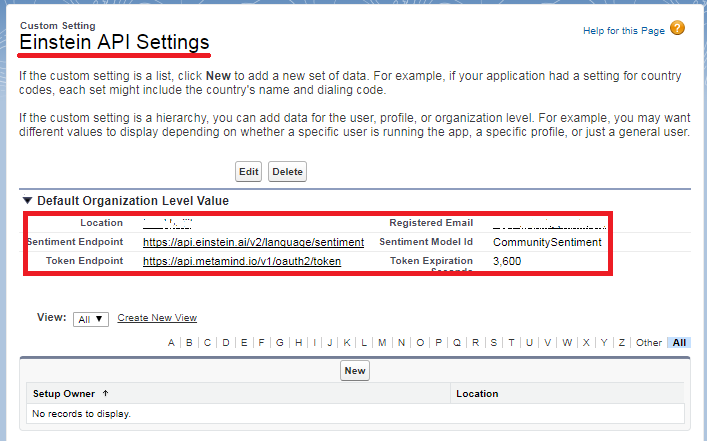Filter records by letter Y

pos(604,343)
